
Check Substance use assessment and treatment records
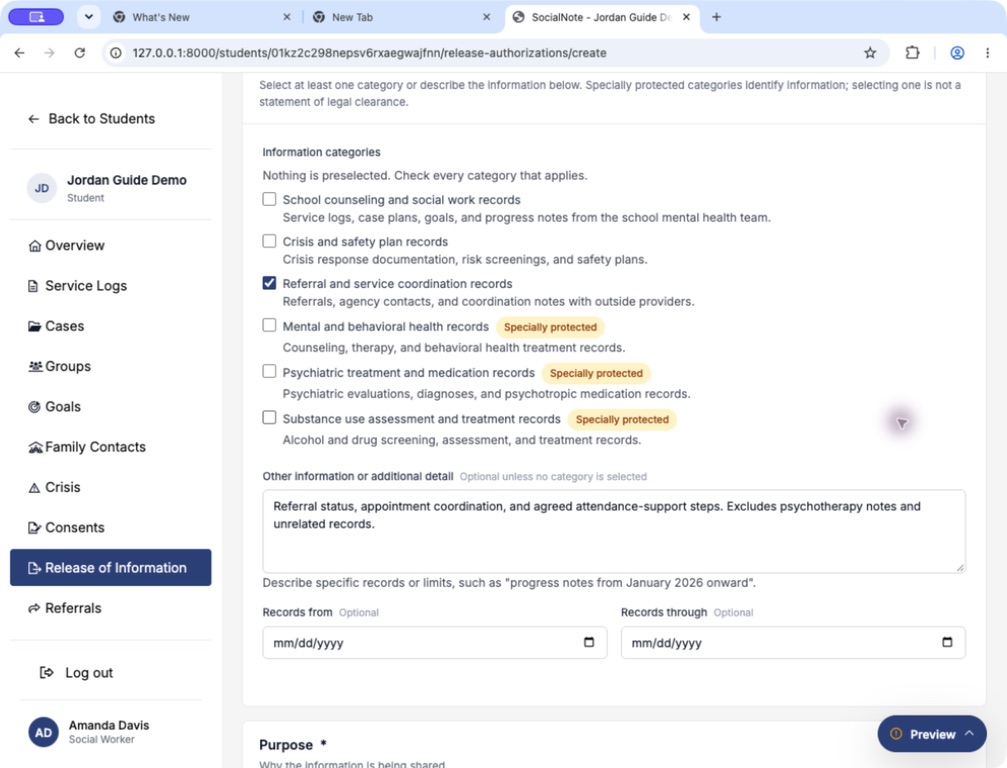pos(269,418)
